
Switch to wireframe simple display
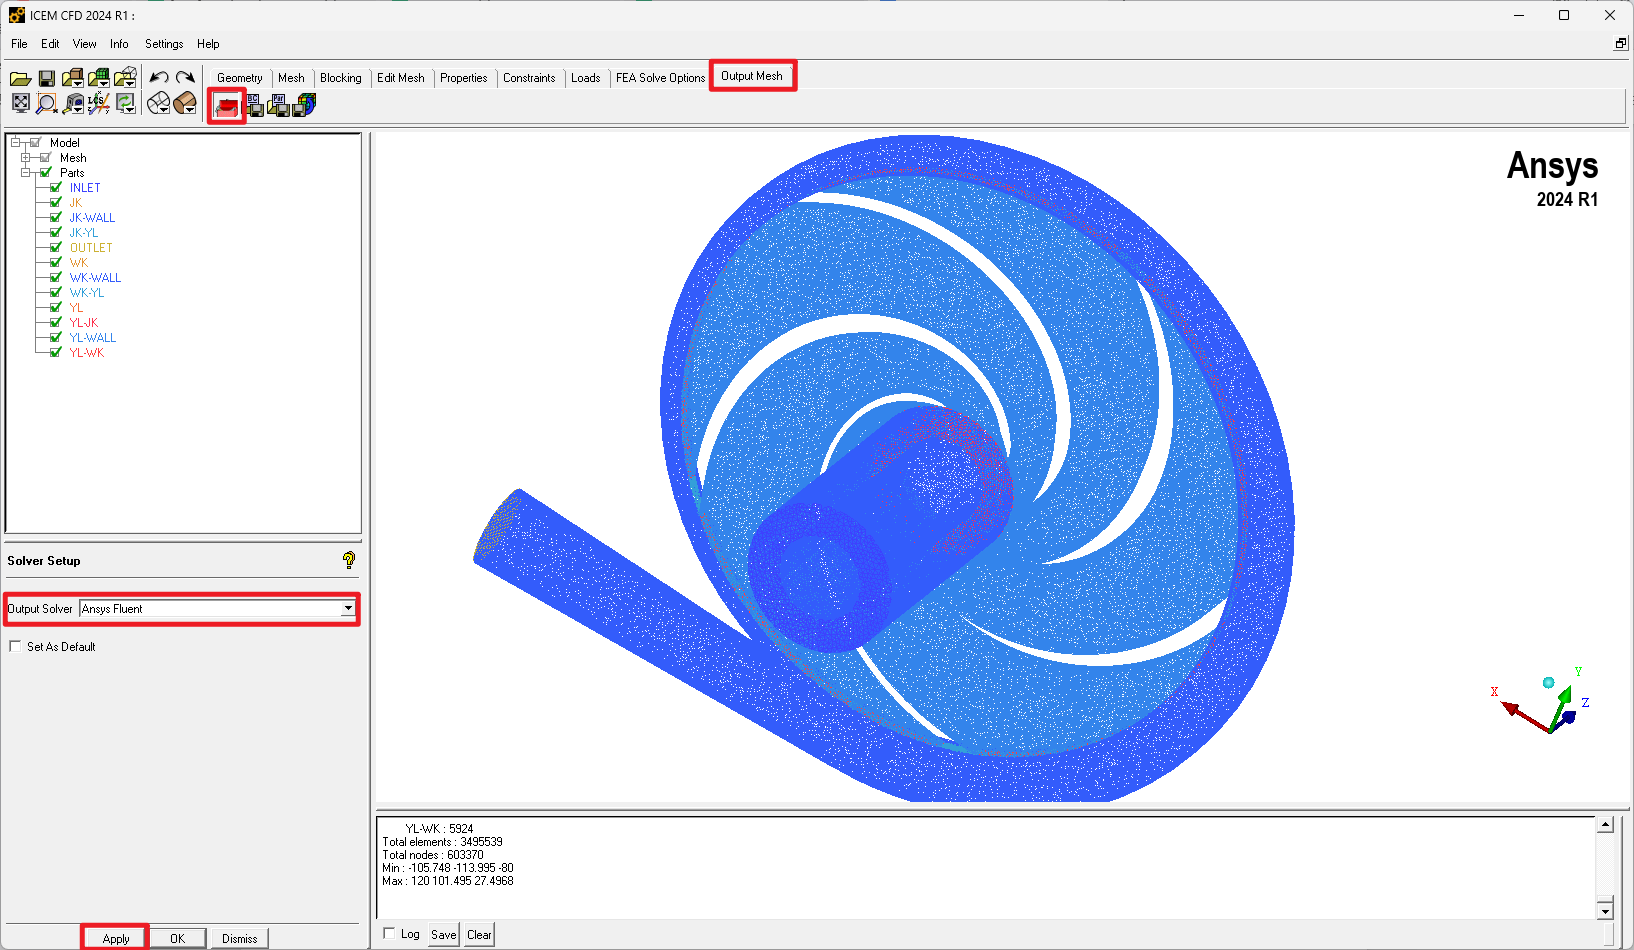click(158, 103)
